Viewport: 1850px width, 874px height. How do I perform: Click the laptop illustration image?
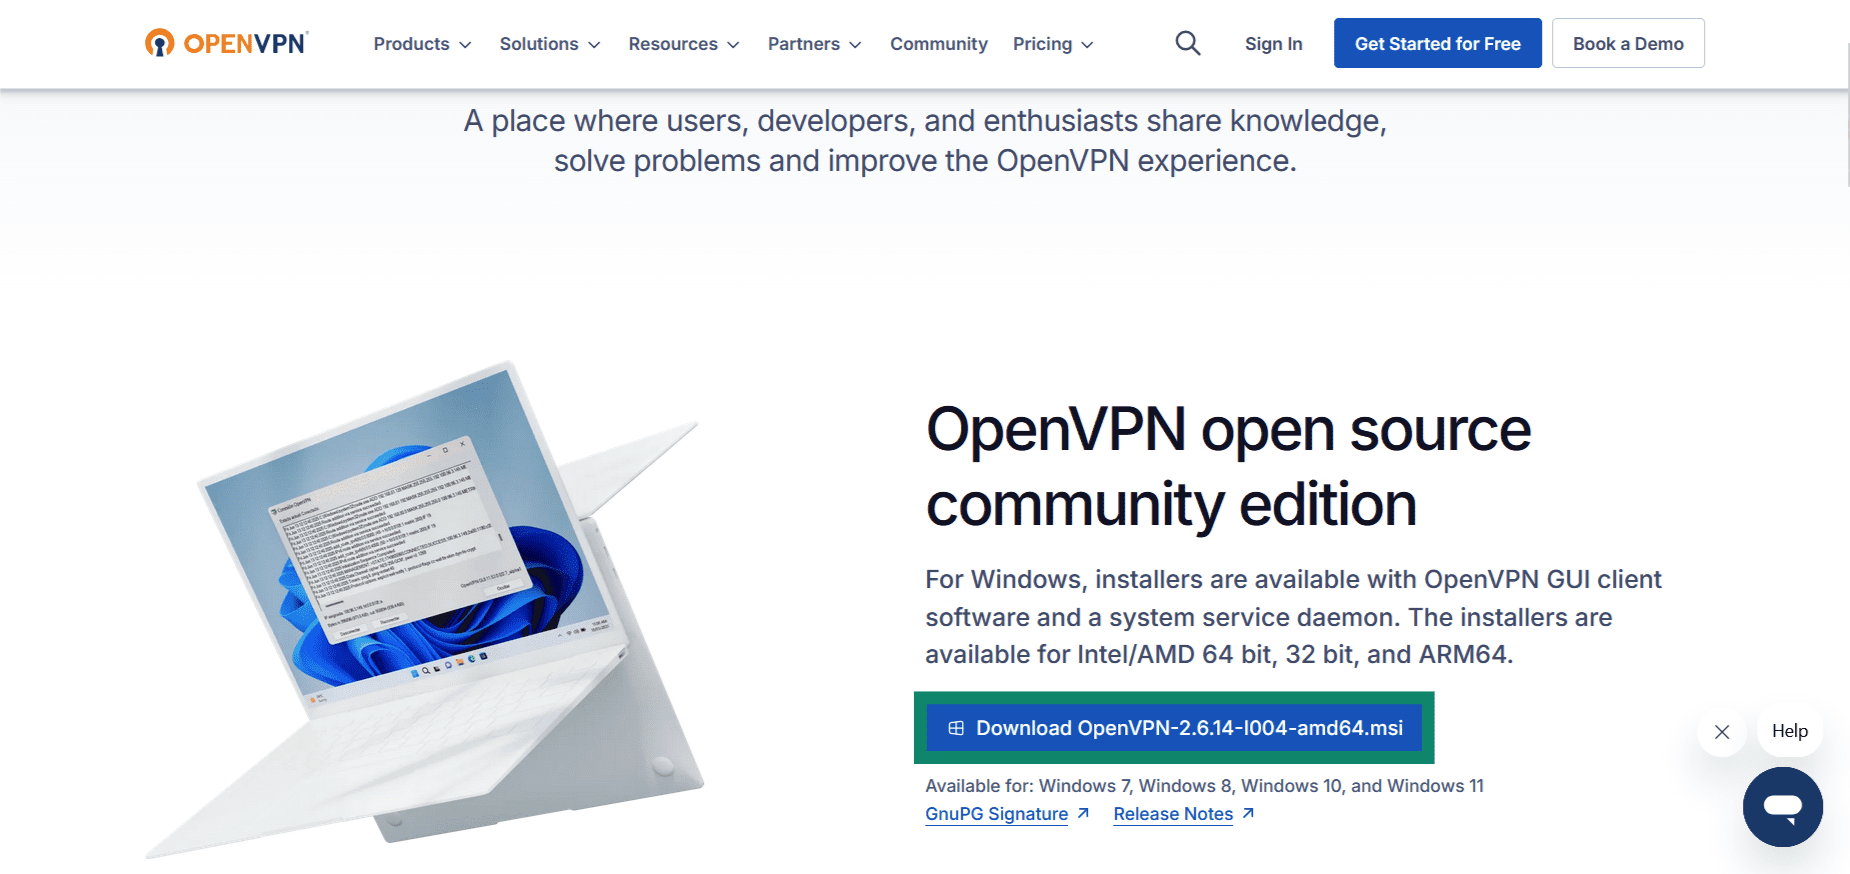(425, 608)
